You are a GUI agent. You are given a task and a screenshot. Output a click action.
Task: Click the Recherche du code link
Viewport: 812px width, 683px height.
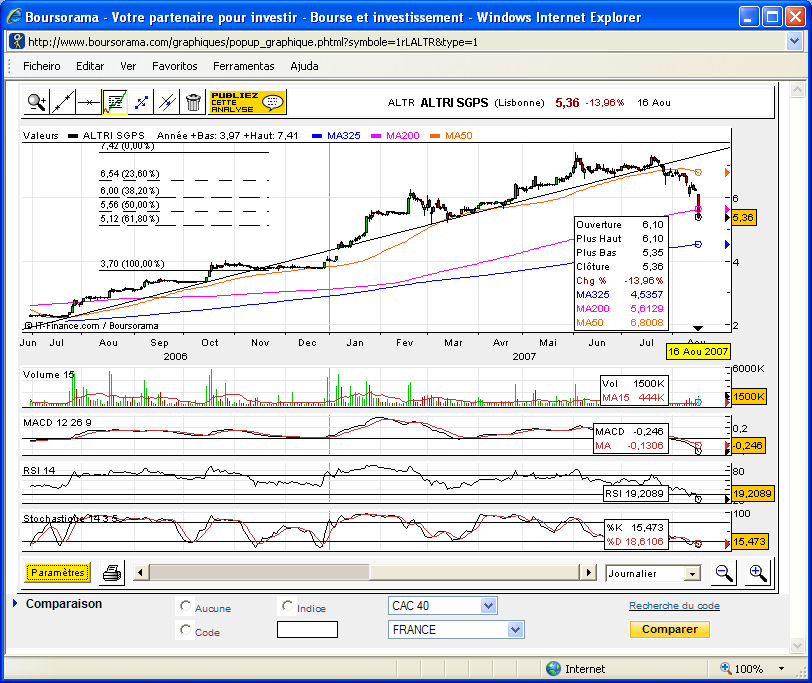click(x=674, y=605)
